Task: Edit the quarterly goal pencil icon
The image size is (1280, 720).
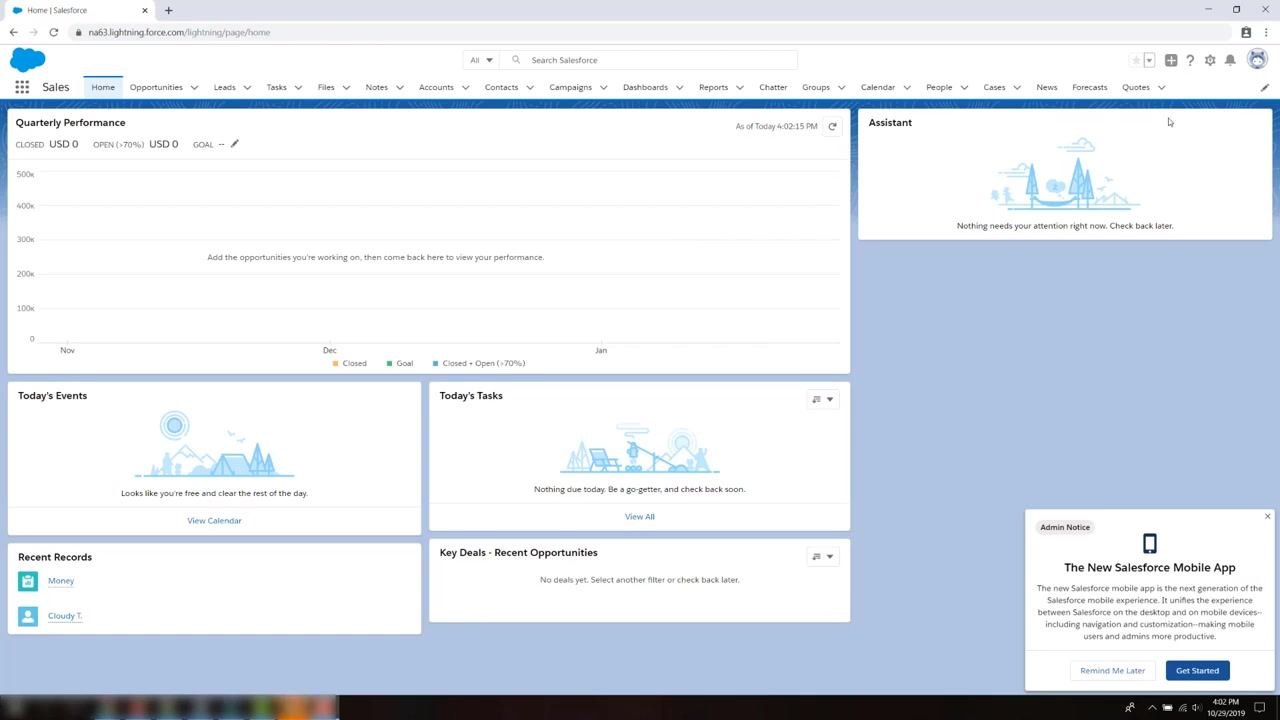Action: tap(235, 144)
